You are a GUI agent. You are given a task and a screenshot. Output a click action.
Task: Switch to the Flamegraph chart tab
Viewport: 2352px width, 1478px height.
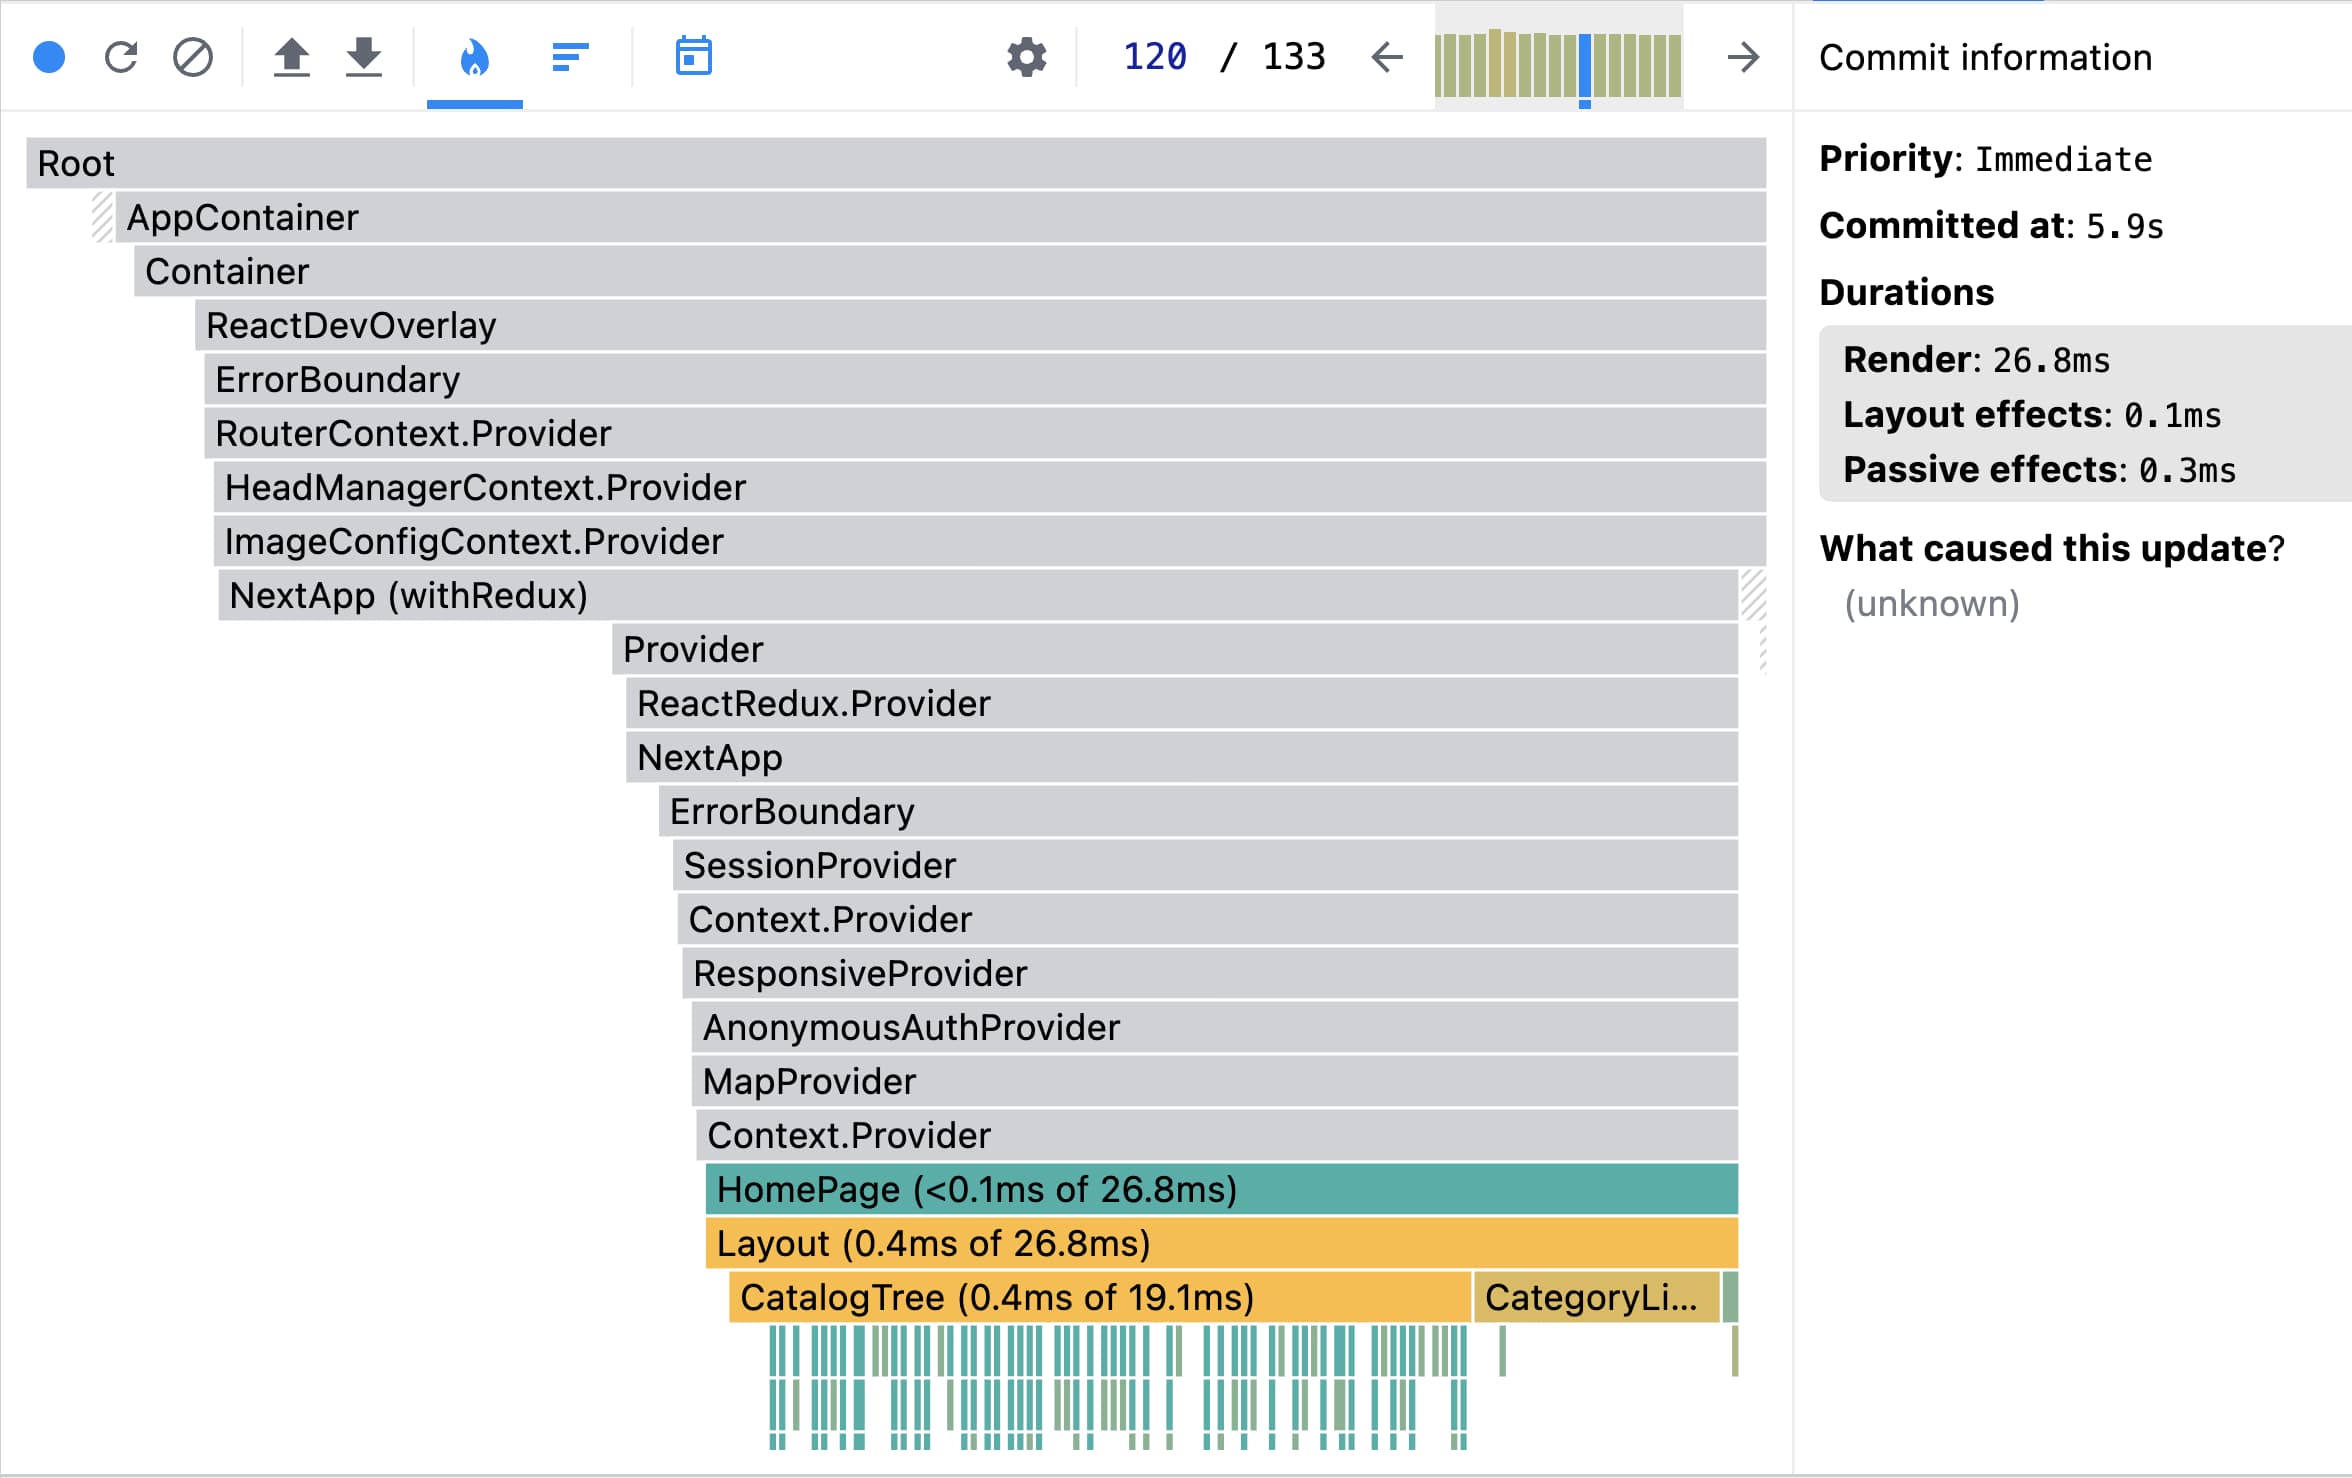click(474, 57)
